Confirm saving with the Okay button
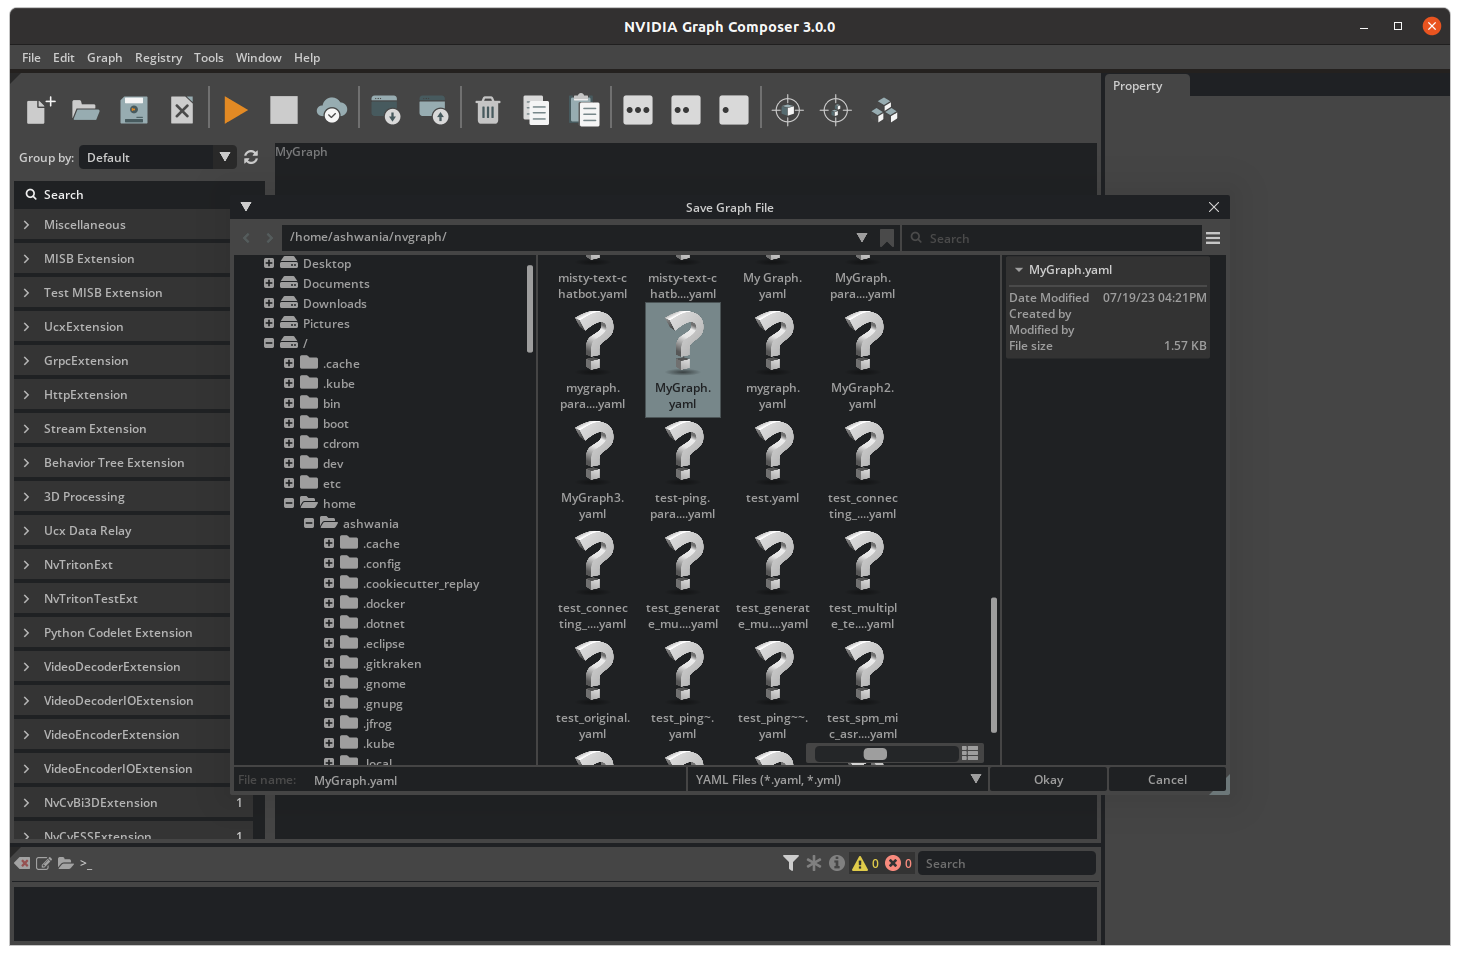 click(x=1048, y=780)
